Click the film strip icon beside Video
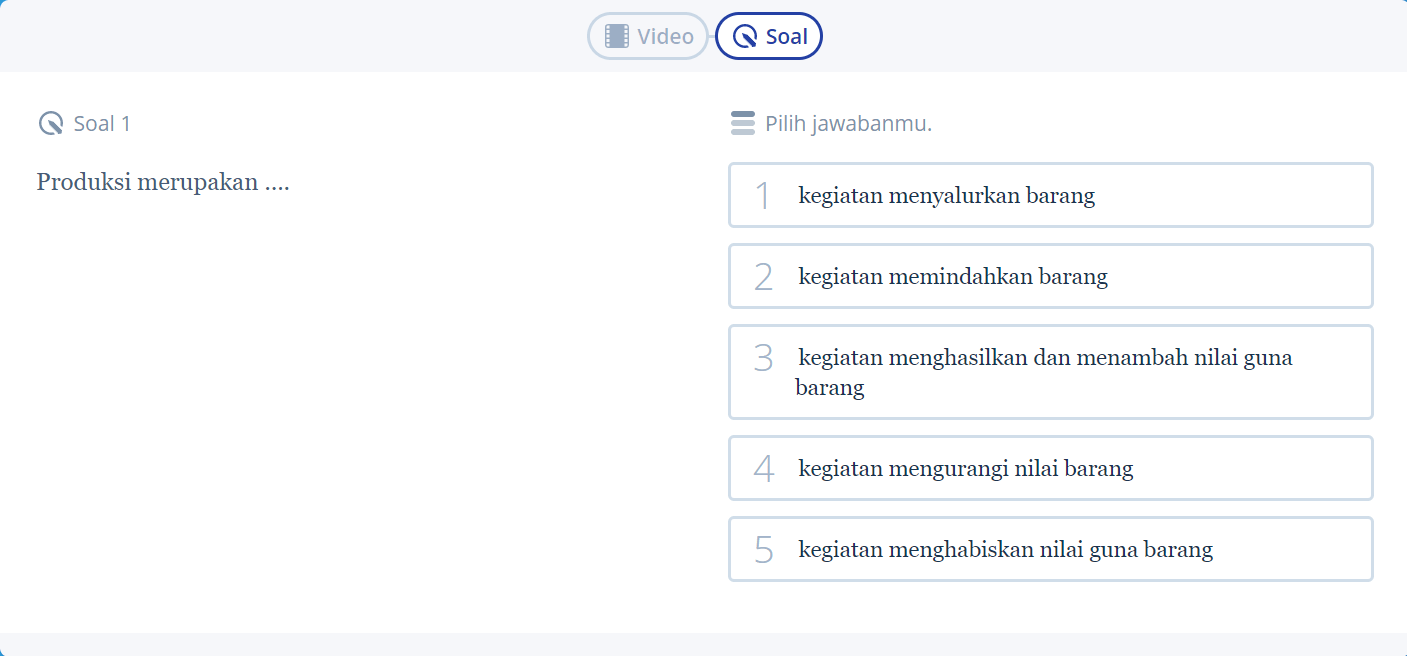The height and width of the screenshot is (656, 1407). [x=615, y=36]
